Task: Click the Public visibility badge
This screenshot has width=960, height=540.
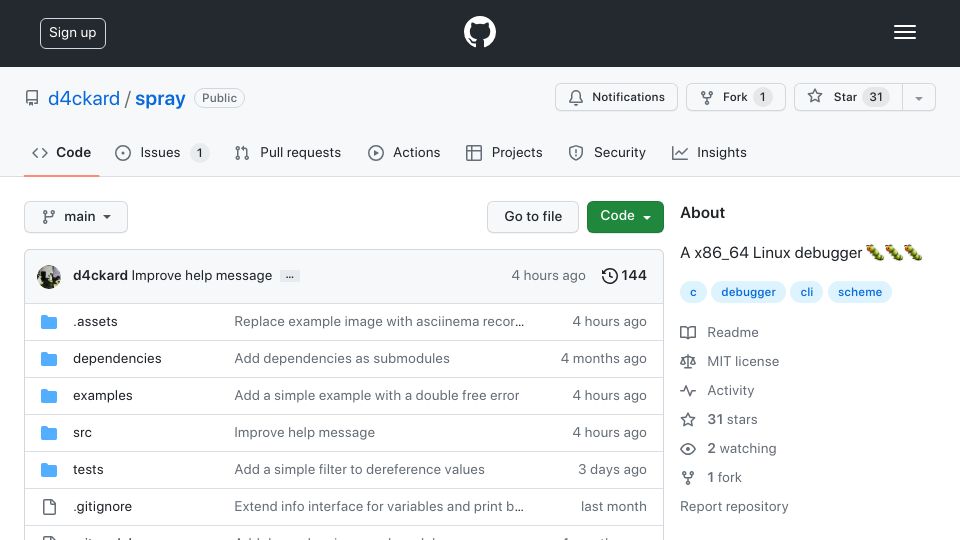Action: (219, 98)
